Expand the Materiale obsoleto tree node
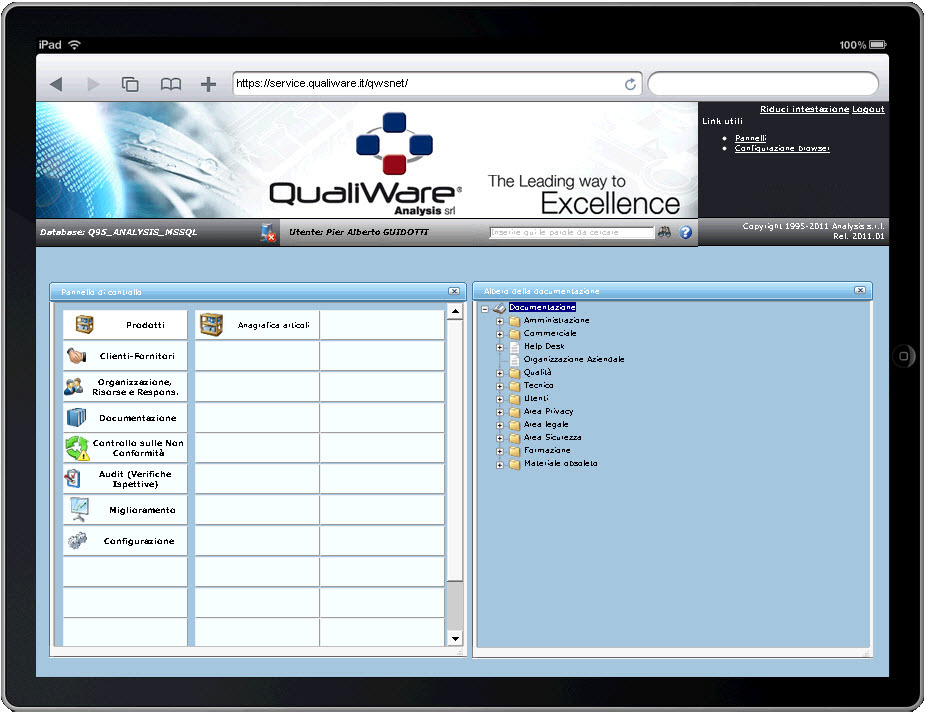 click(x=500, y=465)
